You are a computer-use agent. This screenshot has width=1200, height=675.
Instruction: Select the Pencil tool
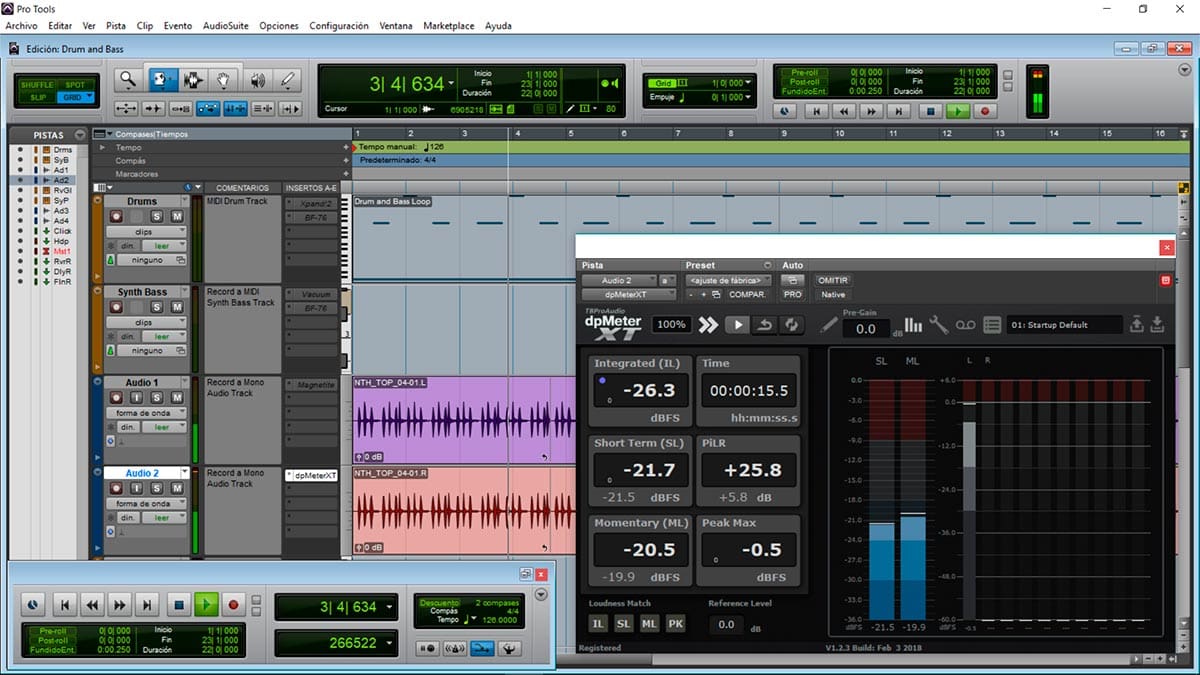[288, 80]
